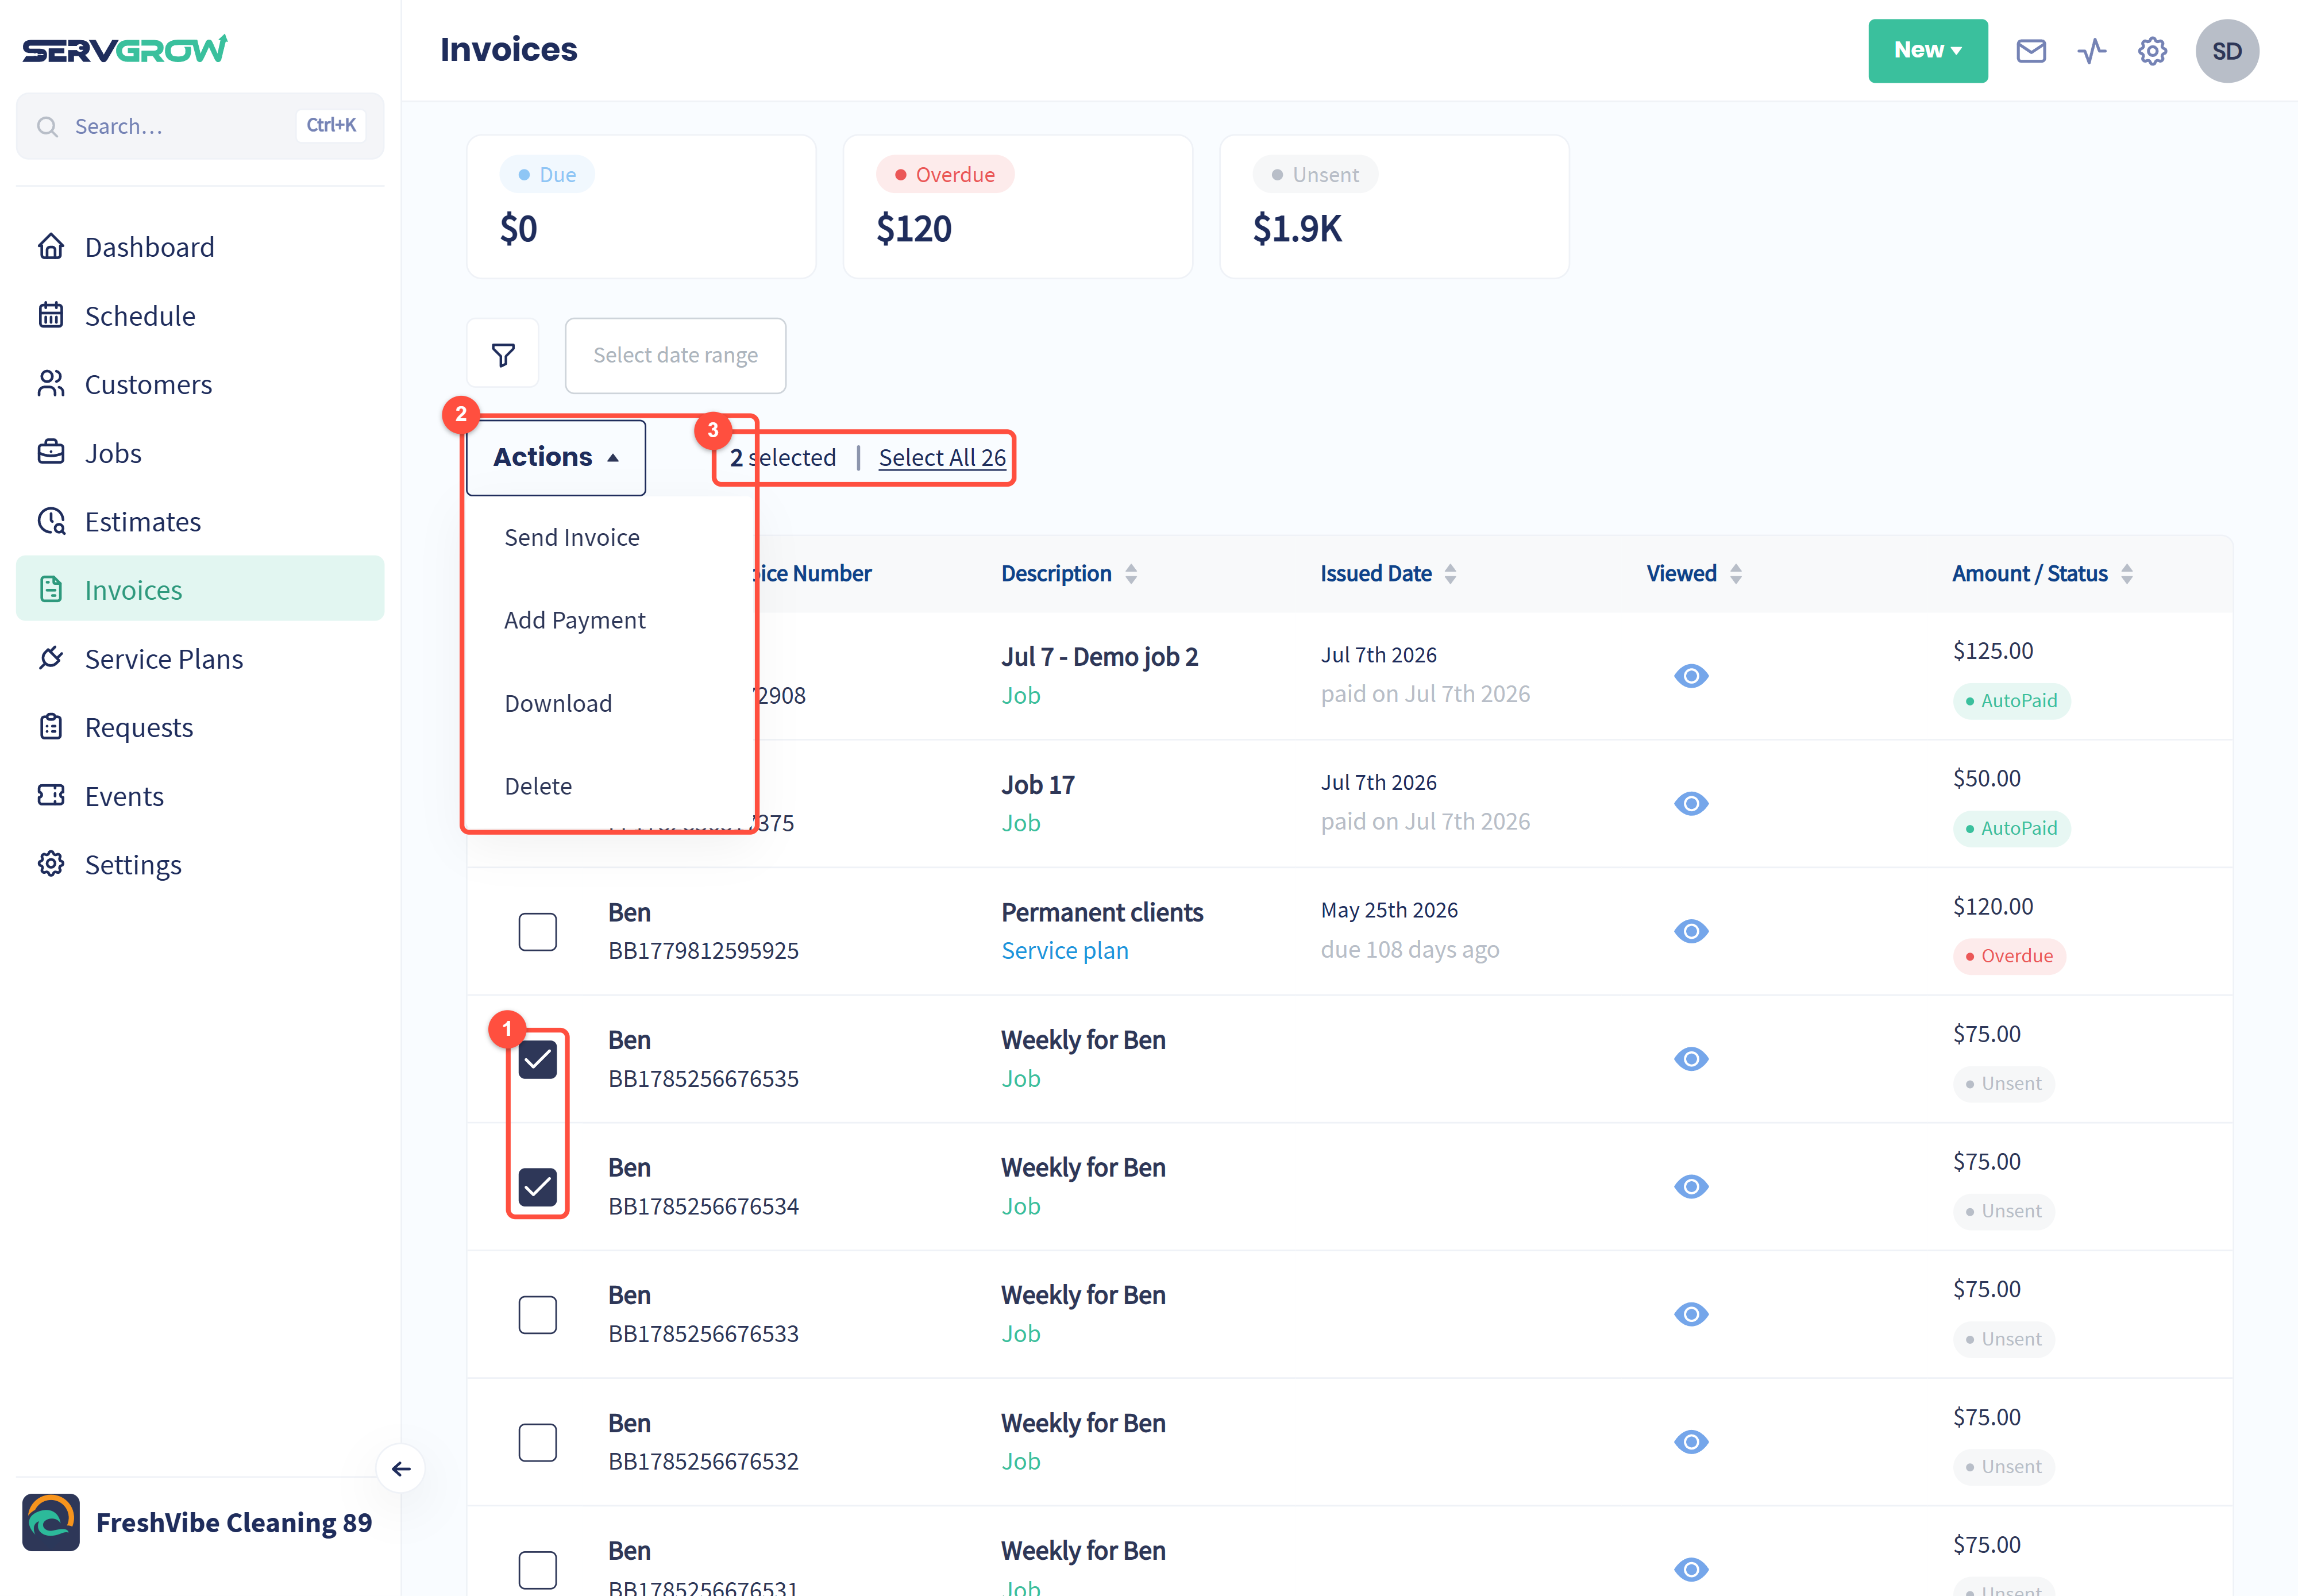Open the mail envelope icon in header

click(x=2030, y=51)
